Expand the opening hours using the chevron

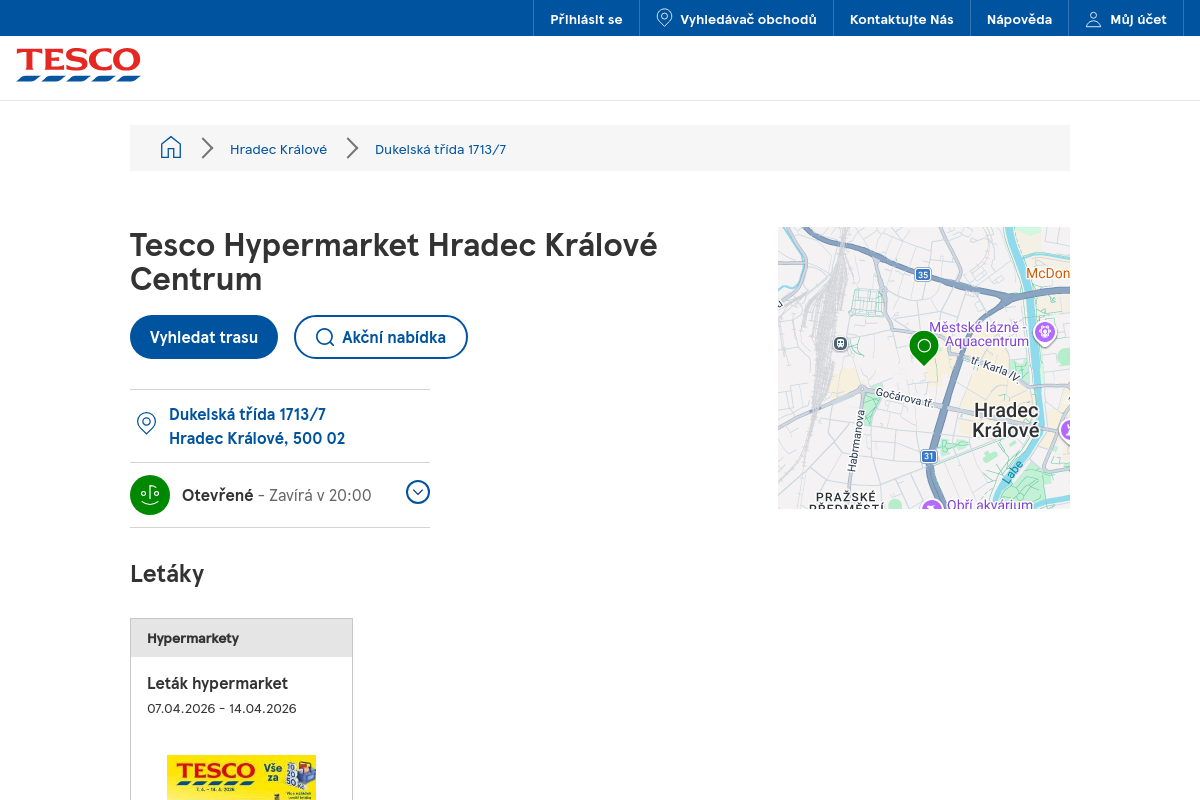click(x=418, y=492)
